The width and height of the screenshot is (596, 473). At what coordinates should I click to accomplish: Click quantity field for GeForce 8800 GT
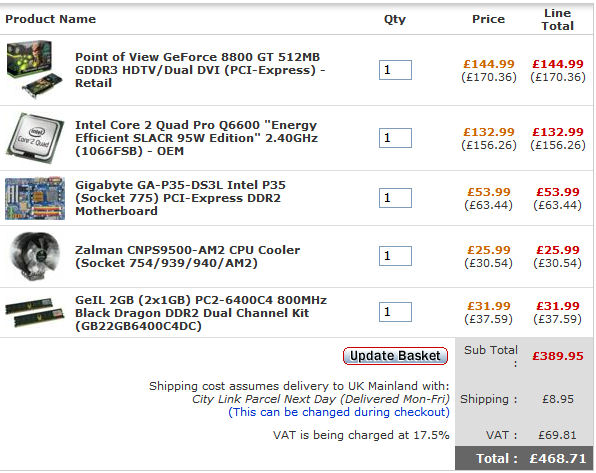pos(395,70)
